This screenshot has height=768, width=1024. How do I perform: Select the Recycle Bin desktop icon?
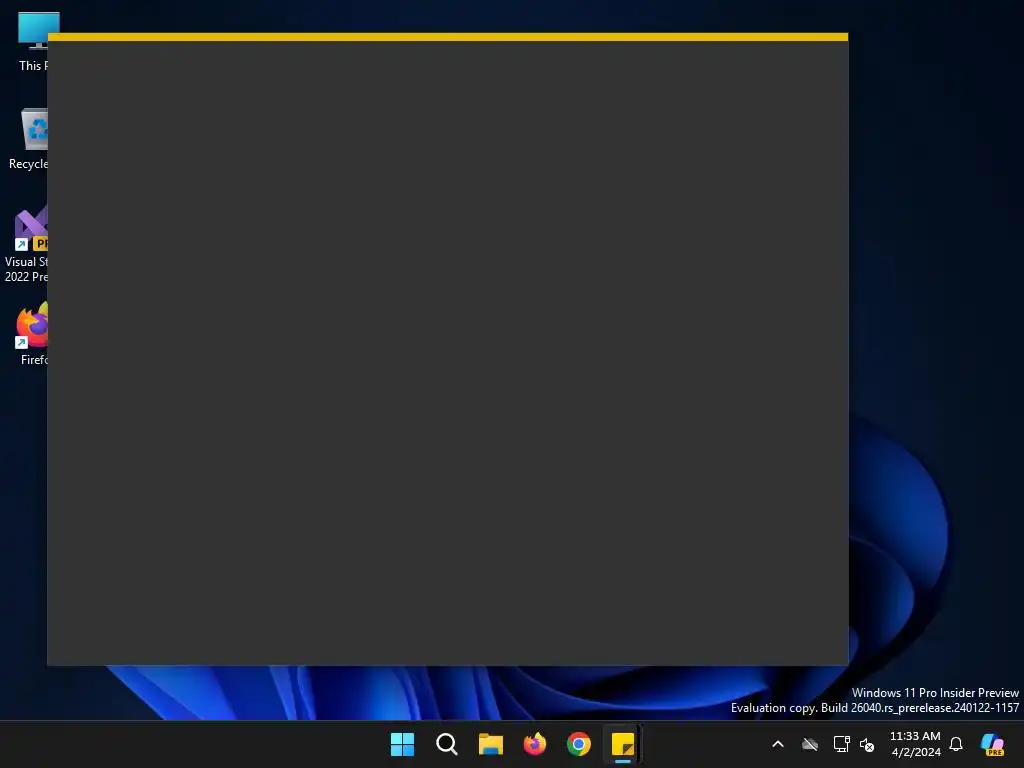(28, 139)
